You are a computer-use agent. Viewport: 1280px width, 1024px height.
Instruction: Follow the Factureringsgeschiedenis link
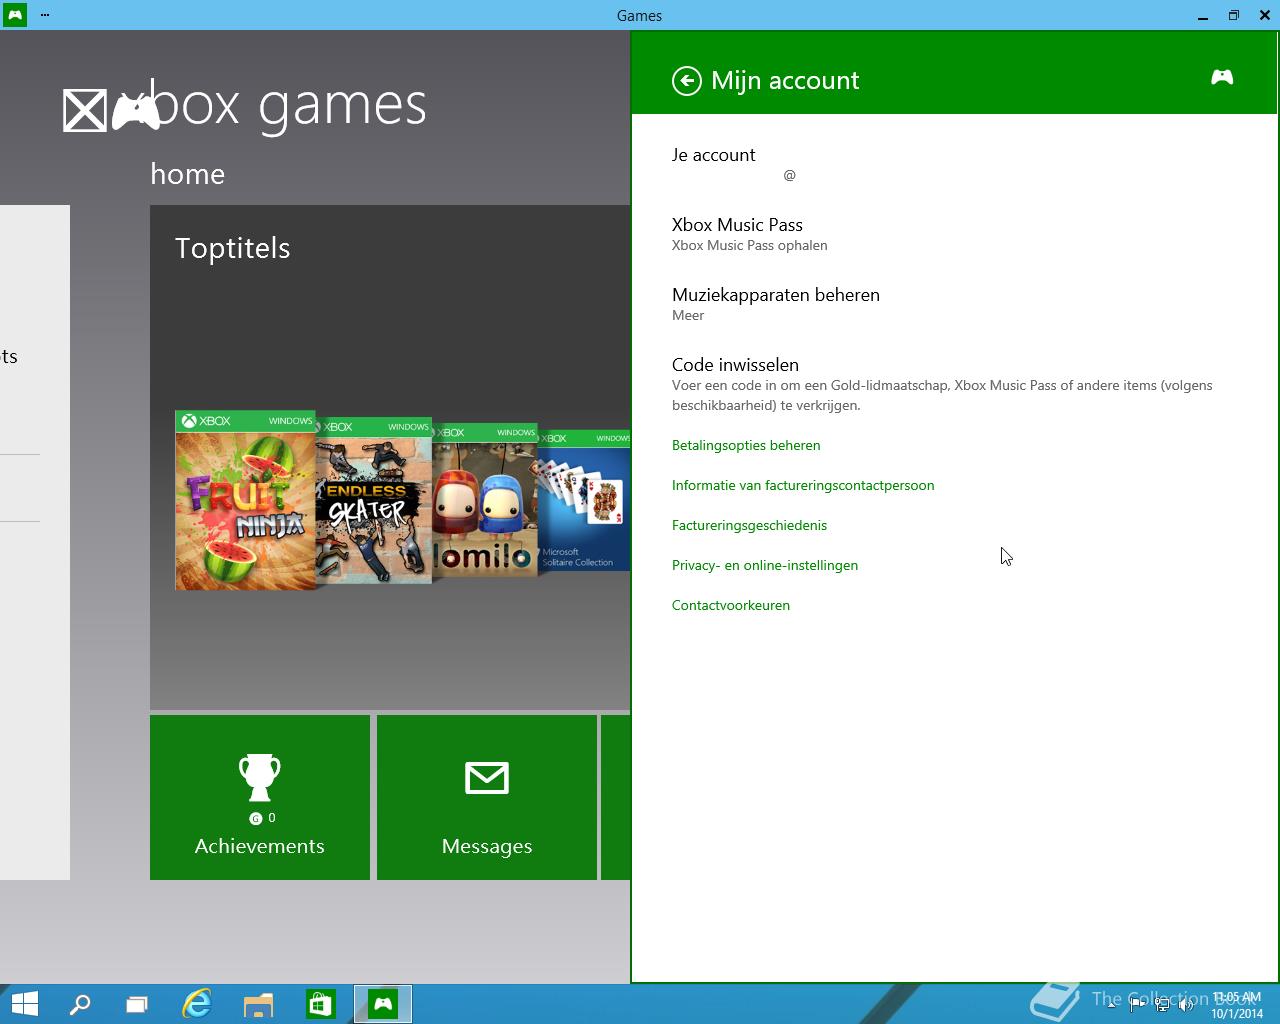point(749,525)
